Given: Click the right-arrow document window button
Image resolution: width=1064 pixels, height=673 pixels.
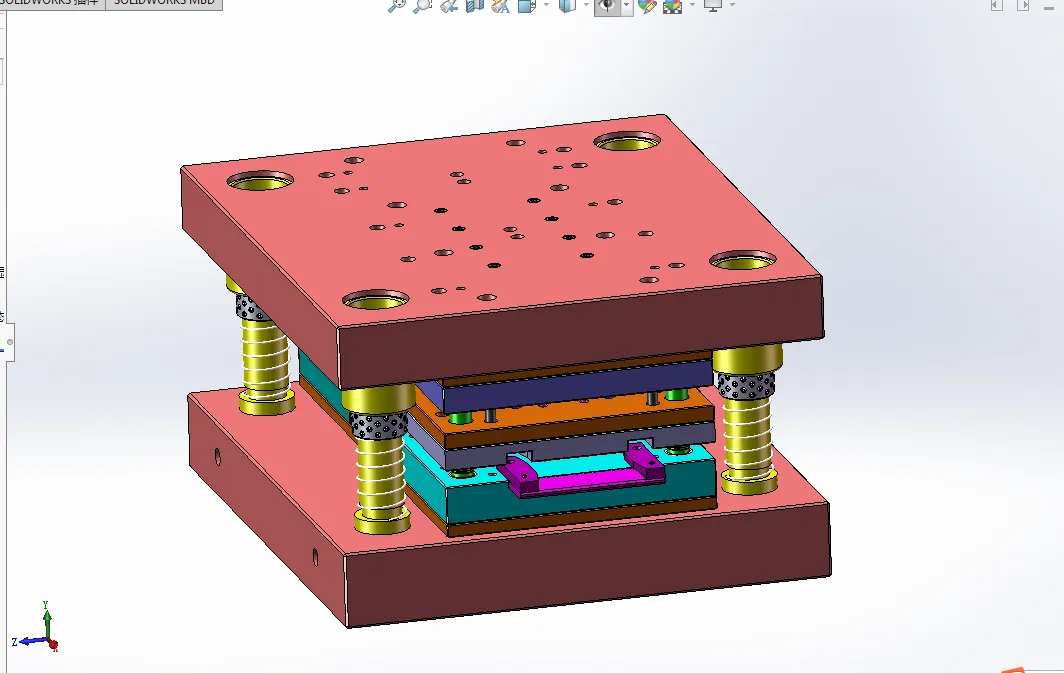Looking at the screenshot, I should (1023, 5).
